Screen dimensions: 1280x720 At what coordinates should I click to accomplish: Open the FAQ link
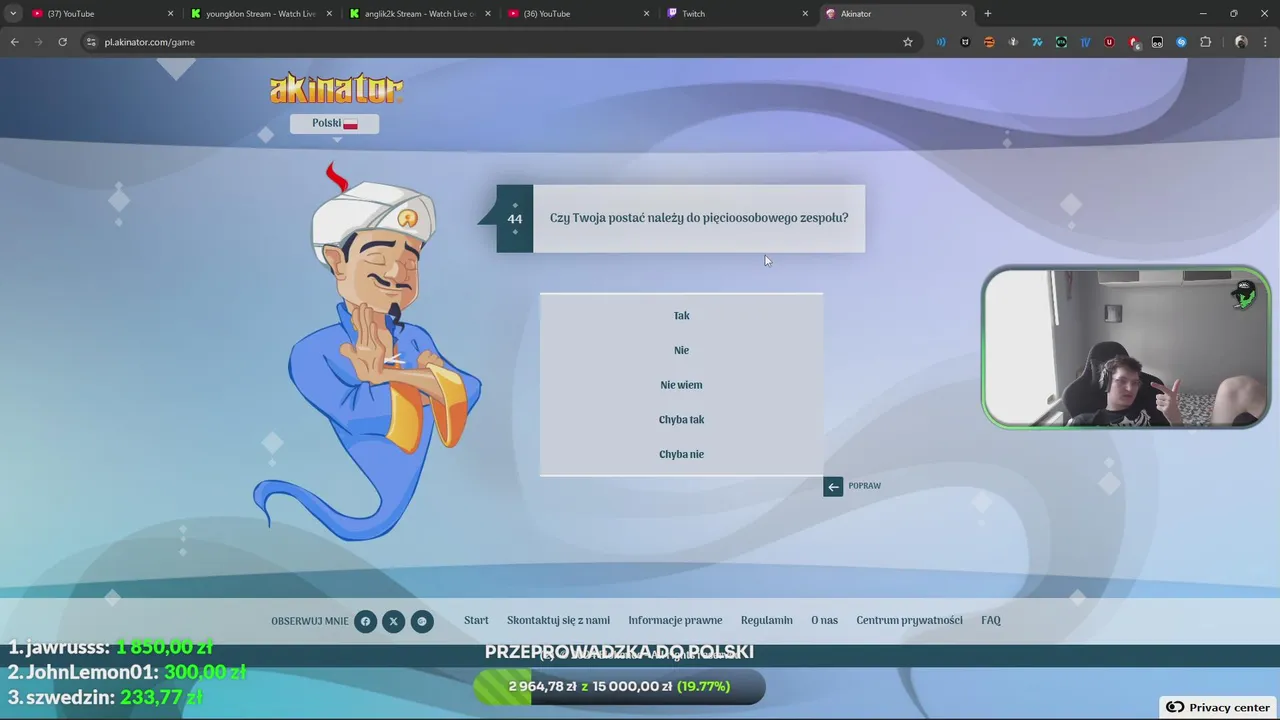coord(991,620)
